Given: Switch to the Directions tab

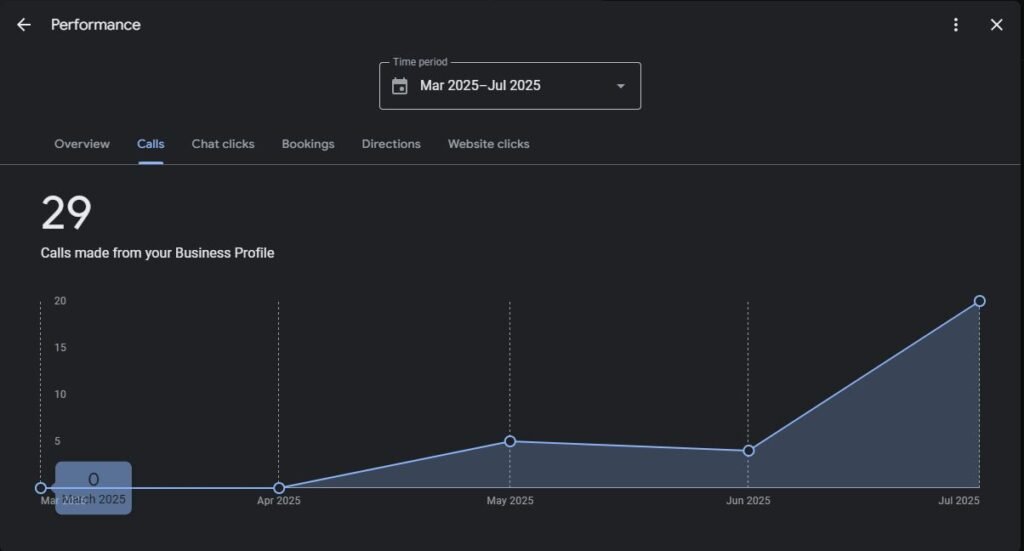Looking at the screenshot, I should point(391,144).
